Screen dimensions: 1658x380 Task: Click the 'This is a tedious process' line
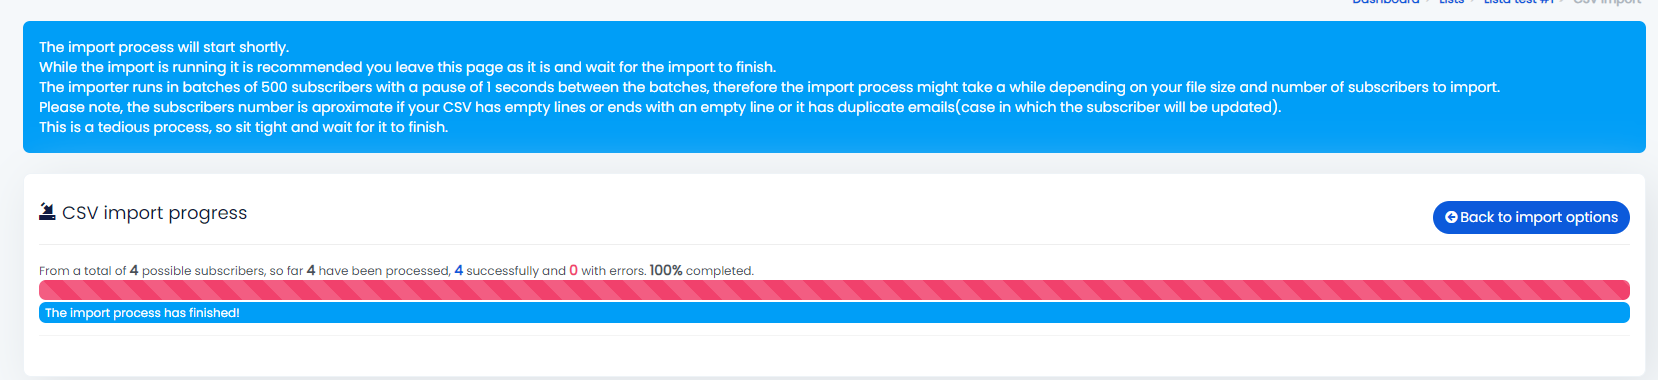(243, 127)
